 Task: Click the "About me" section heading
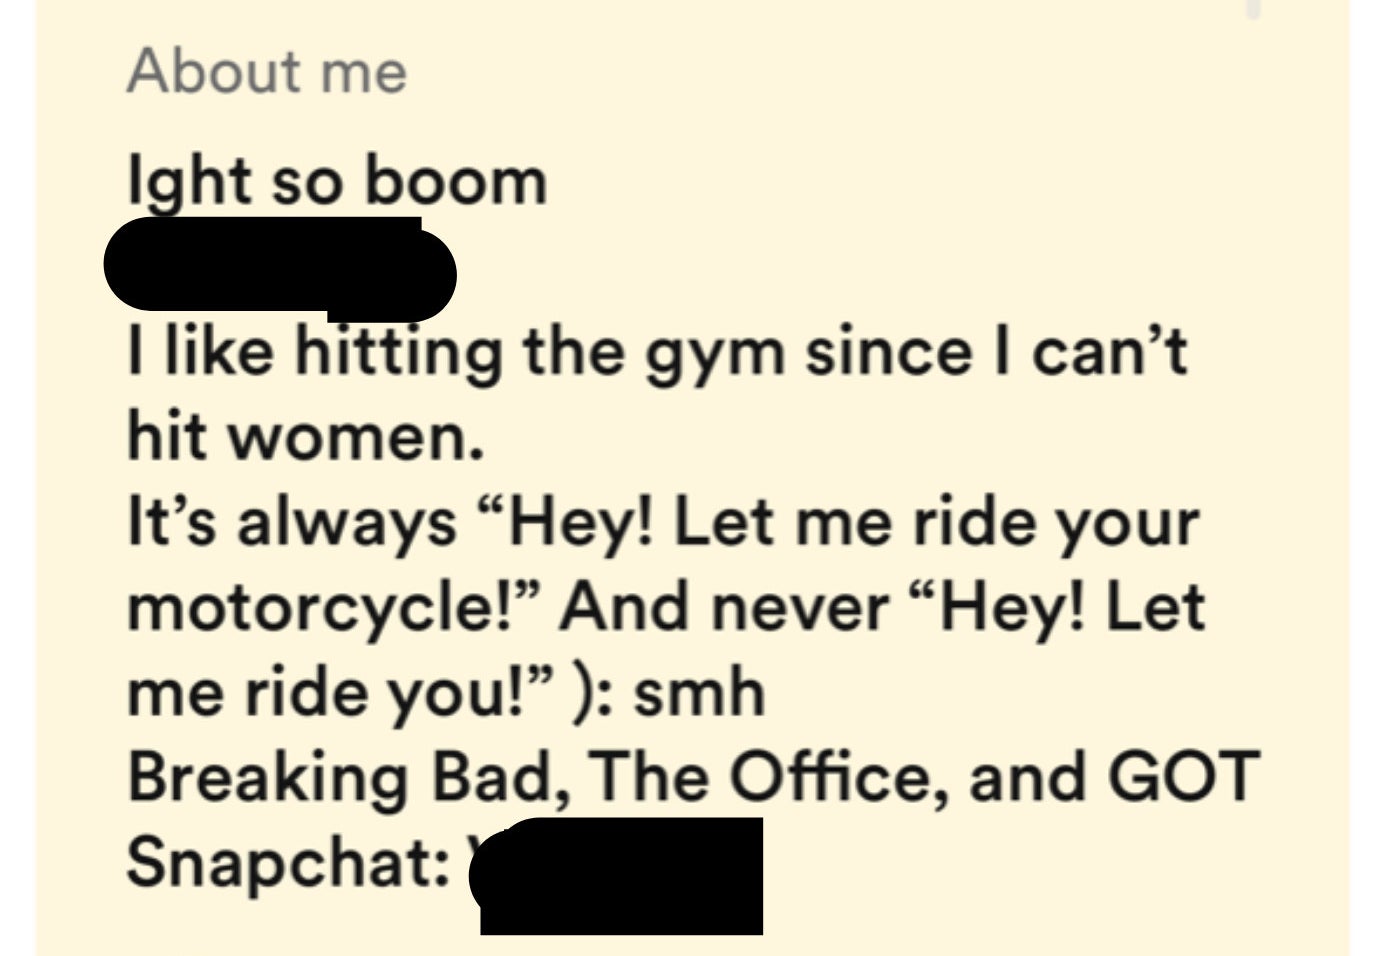[x=266, y=72]
